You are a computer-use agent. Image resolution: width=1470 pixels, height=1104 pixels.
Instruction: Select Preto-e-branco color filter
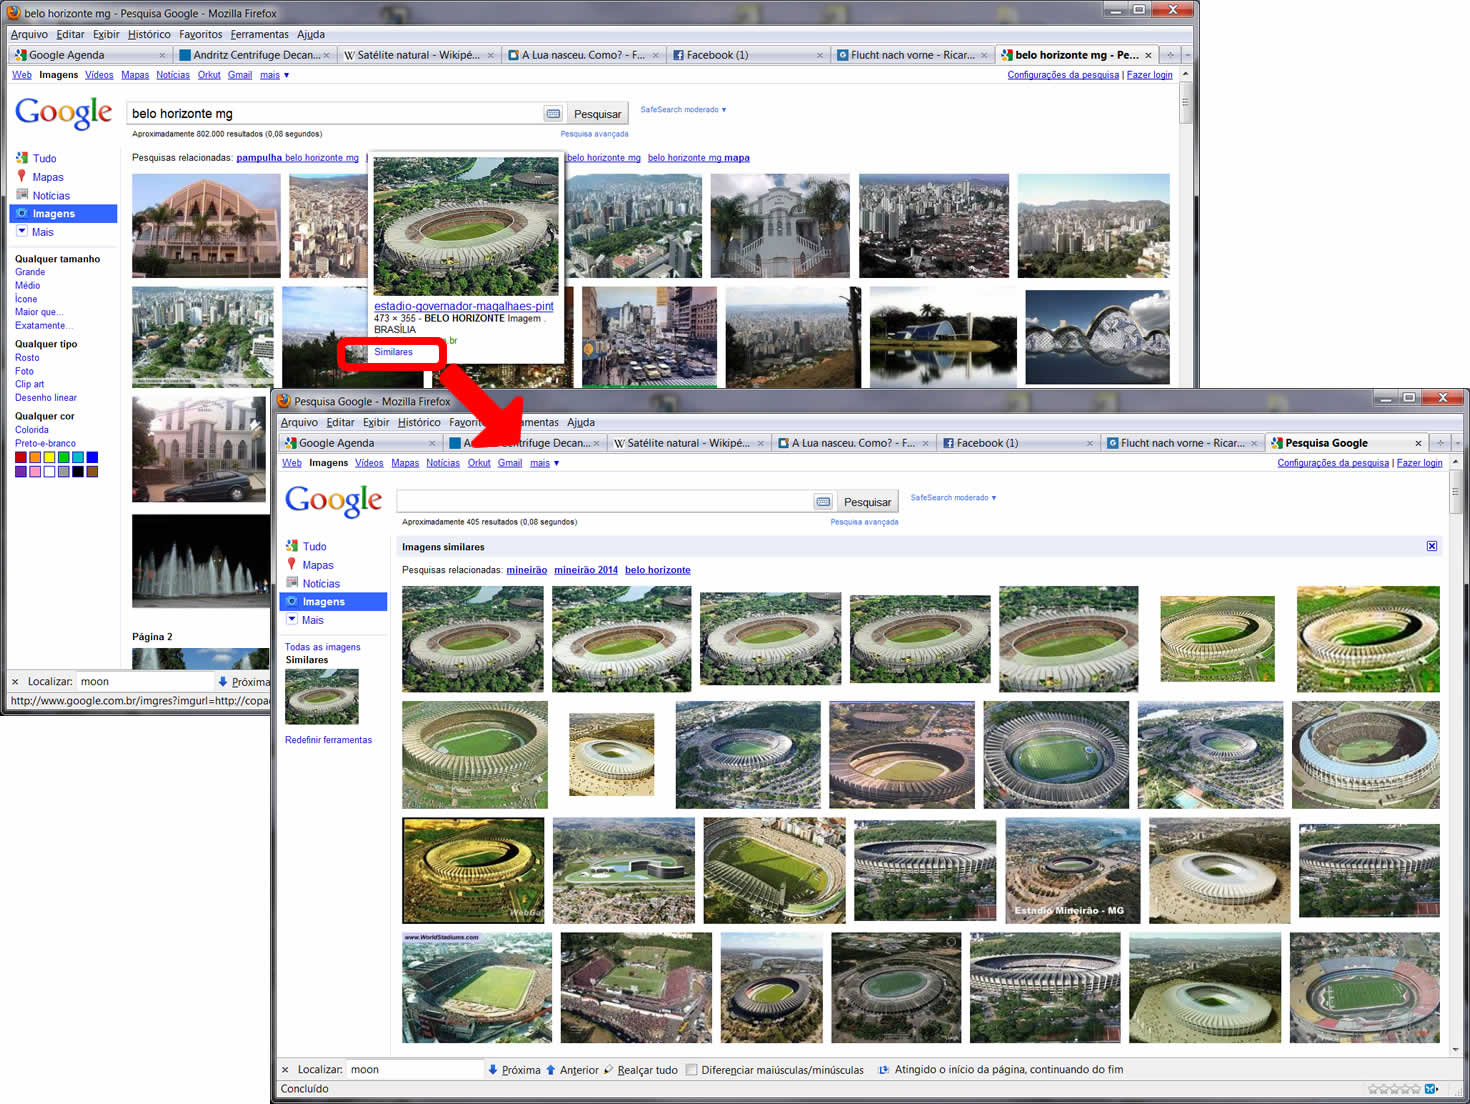pyautogui.click(x=45, y=443)
